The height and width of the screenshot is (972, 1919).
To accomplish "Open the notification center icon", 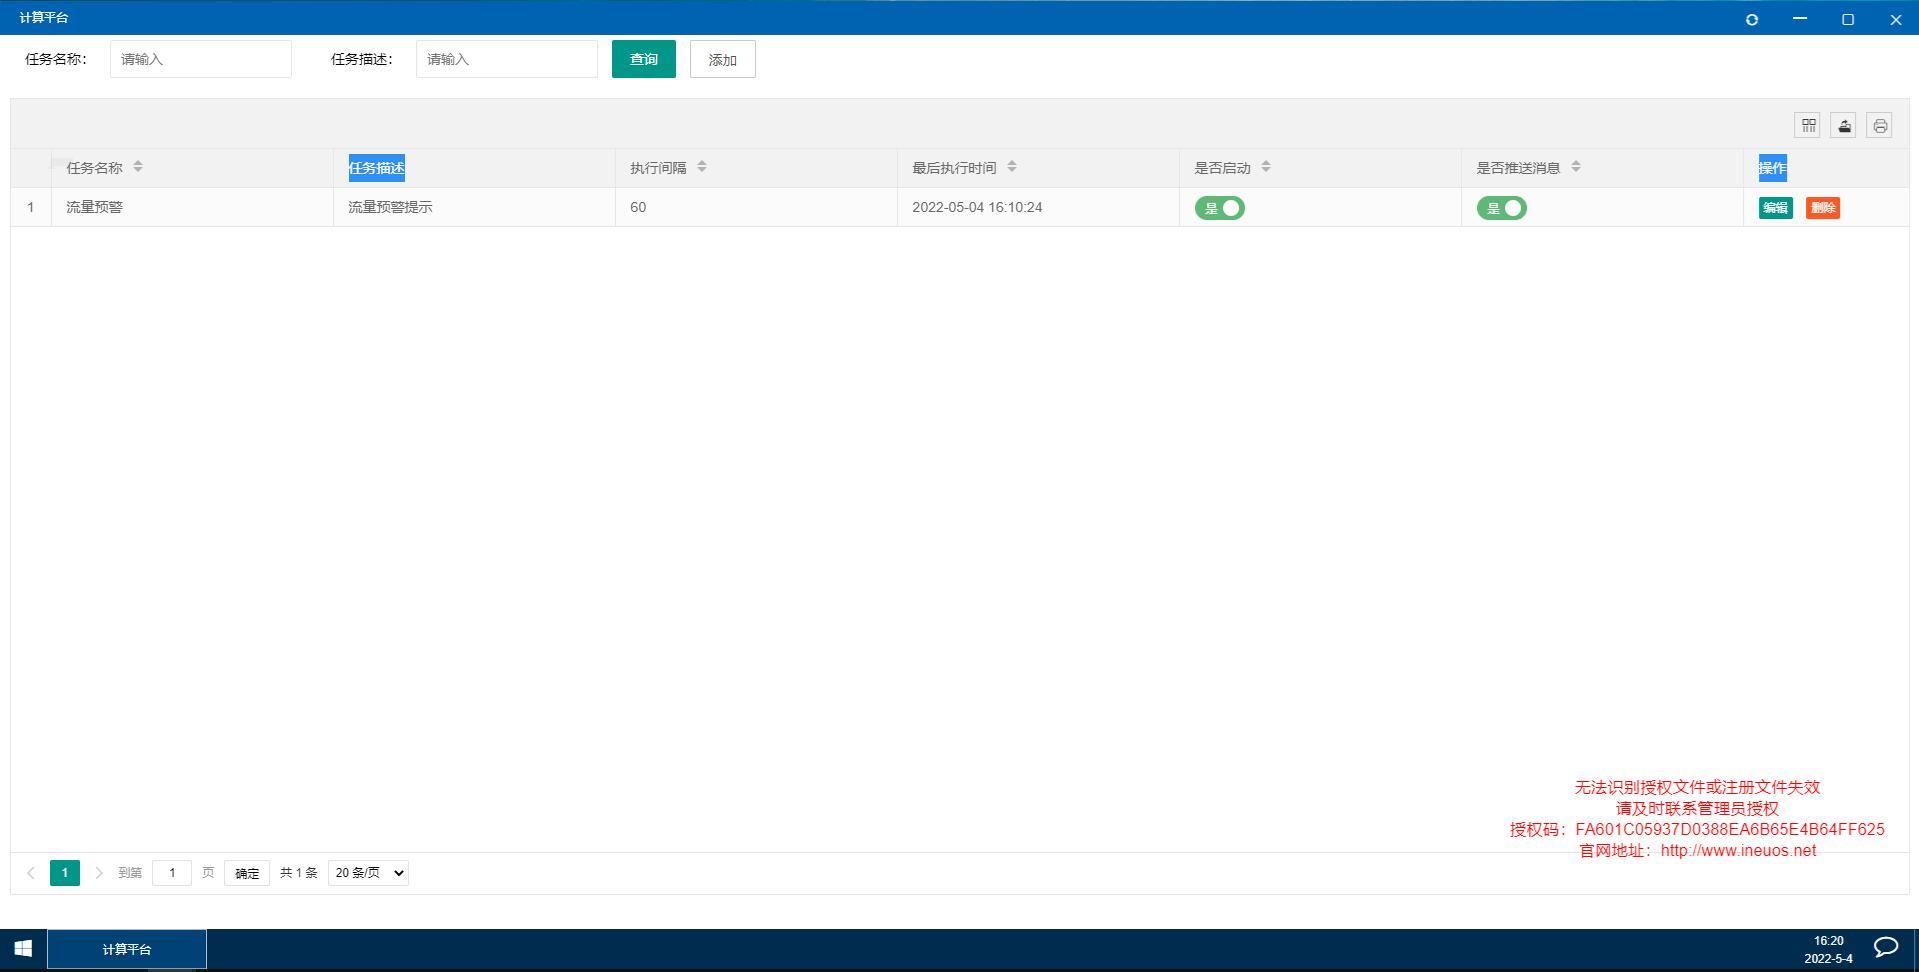I will pyautogui.click(x=1886, y=948).
